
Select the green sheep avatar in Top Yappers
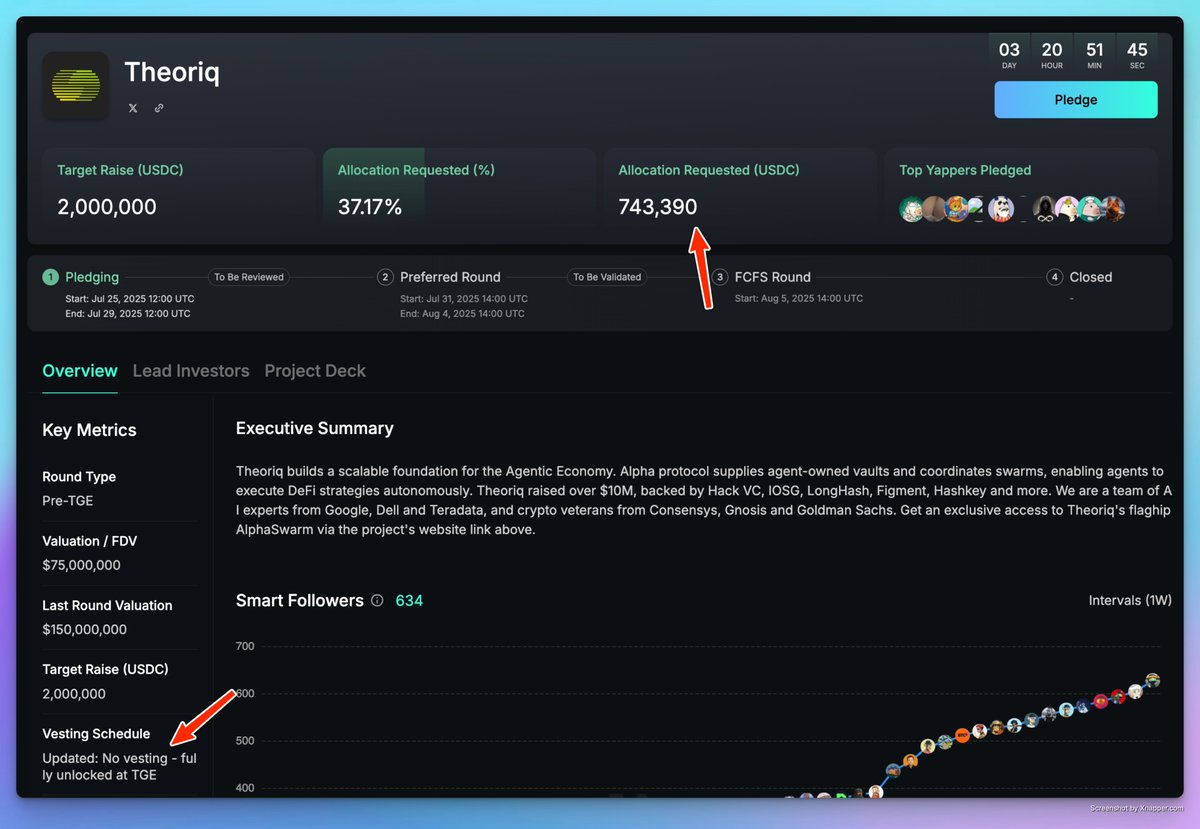pyautogui.click(x=911, y=209)
